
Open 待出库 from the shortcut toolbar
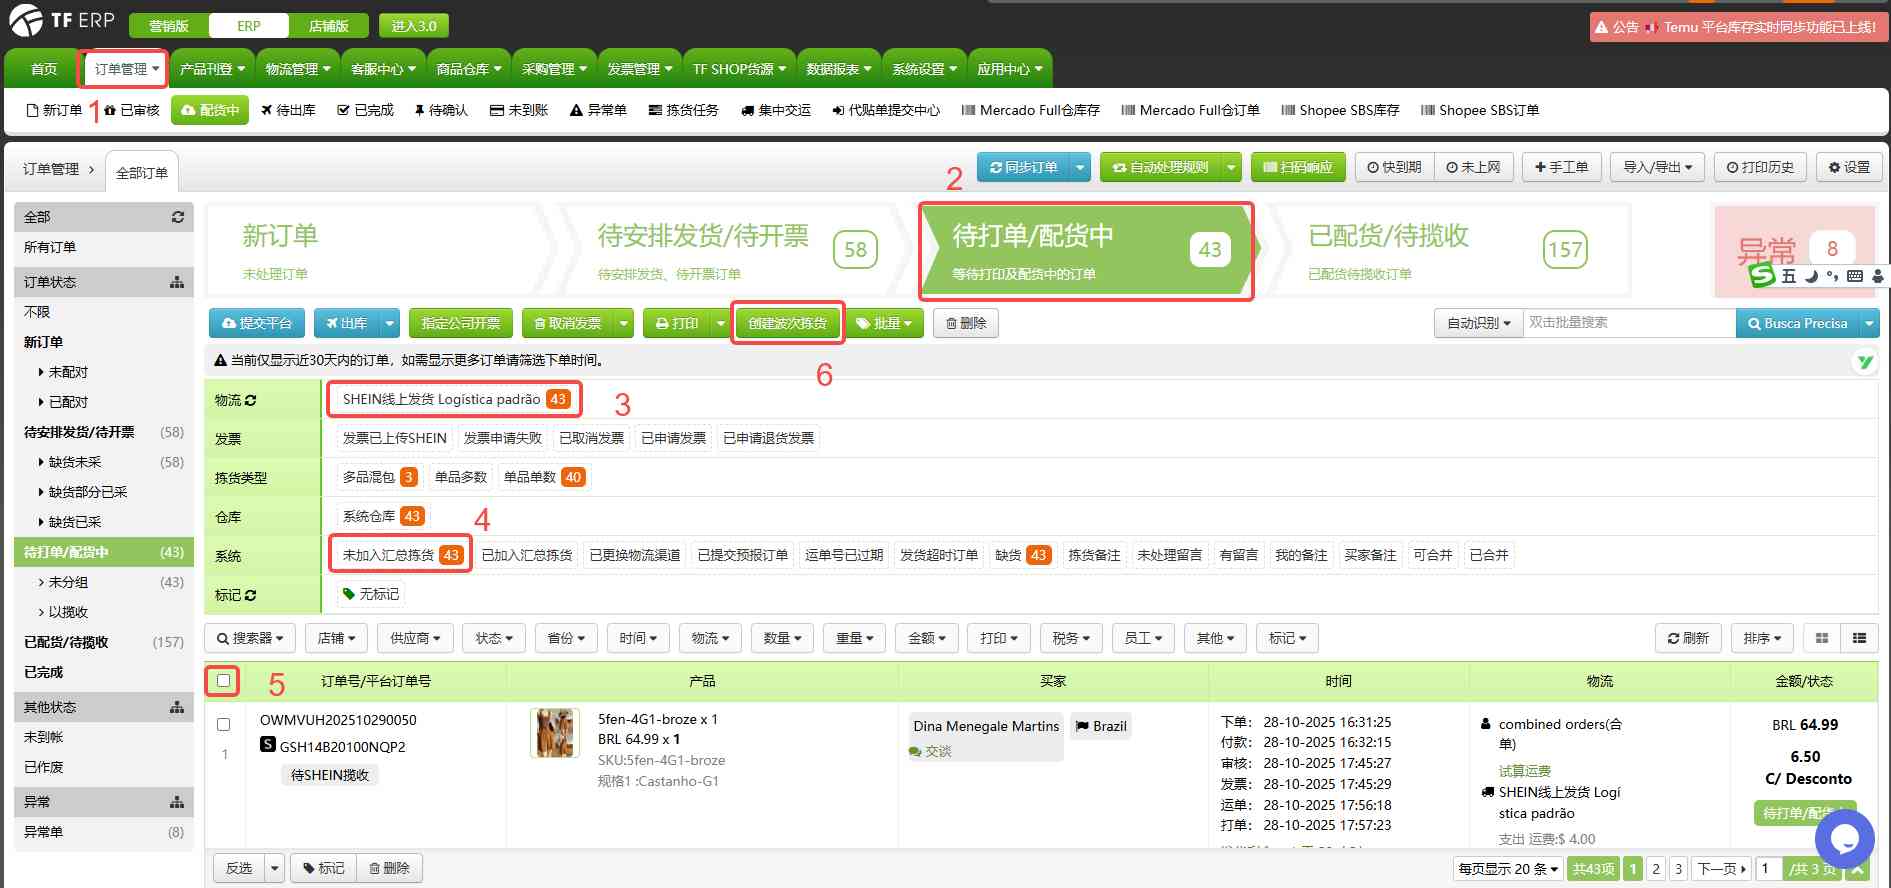click(x=288, y=110)
